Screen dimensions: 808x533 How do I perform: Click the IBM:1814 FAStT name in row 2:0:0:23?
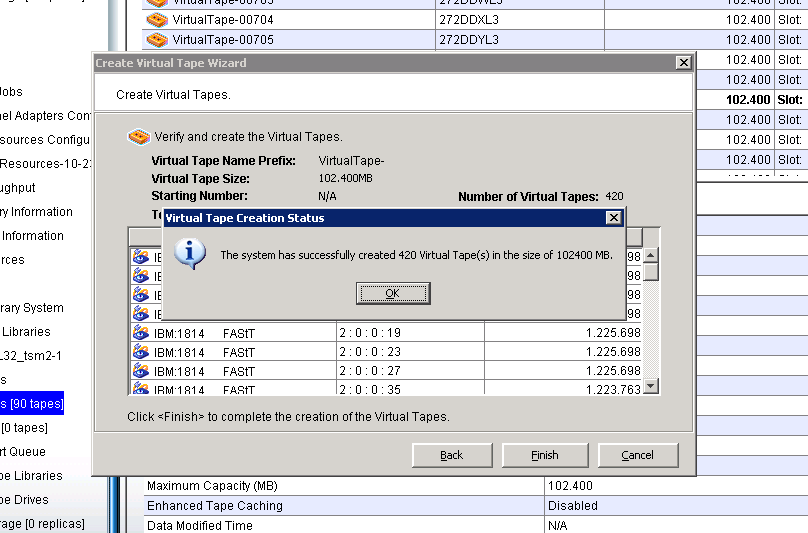[x=204, y=353]
